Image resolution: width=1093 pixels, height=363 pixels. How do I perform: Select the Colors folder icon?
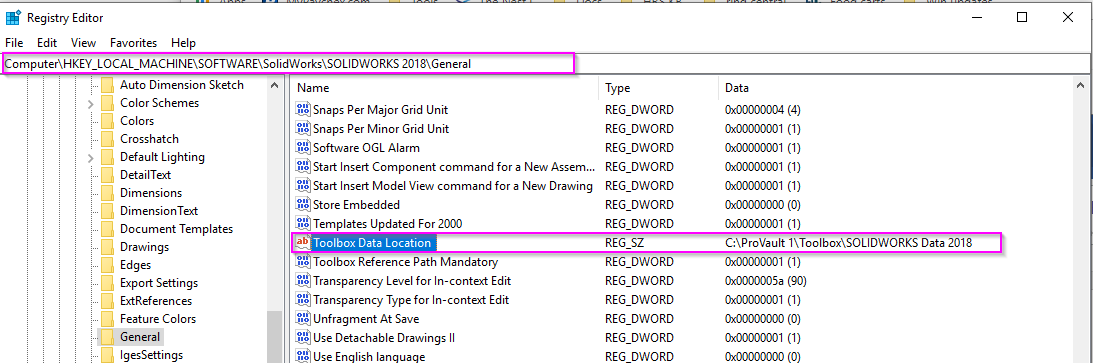tap(107, 121)
